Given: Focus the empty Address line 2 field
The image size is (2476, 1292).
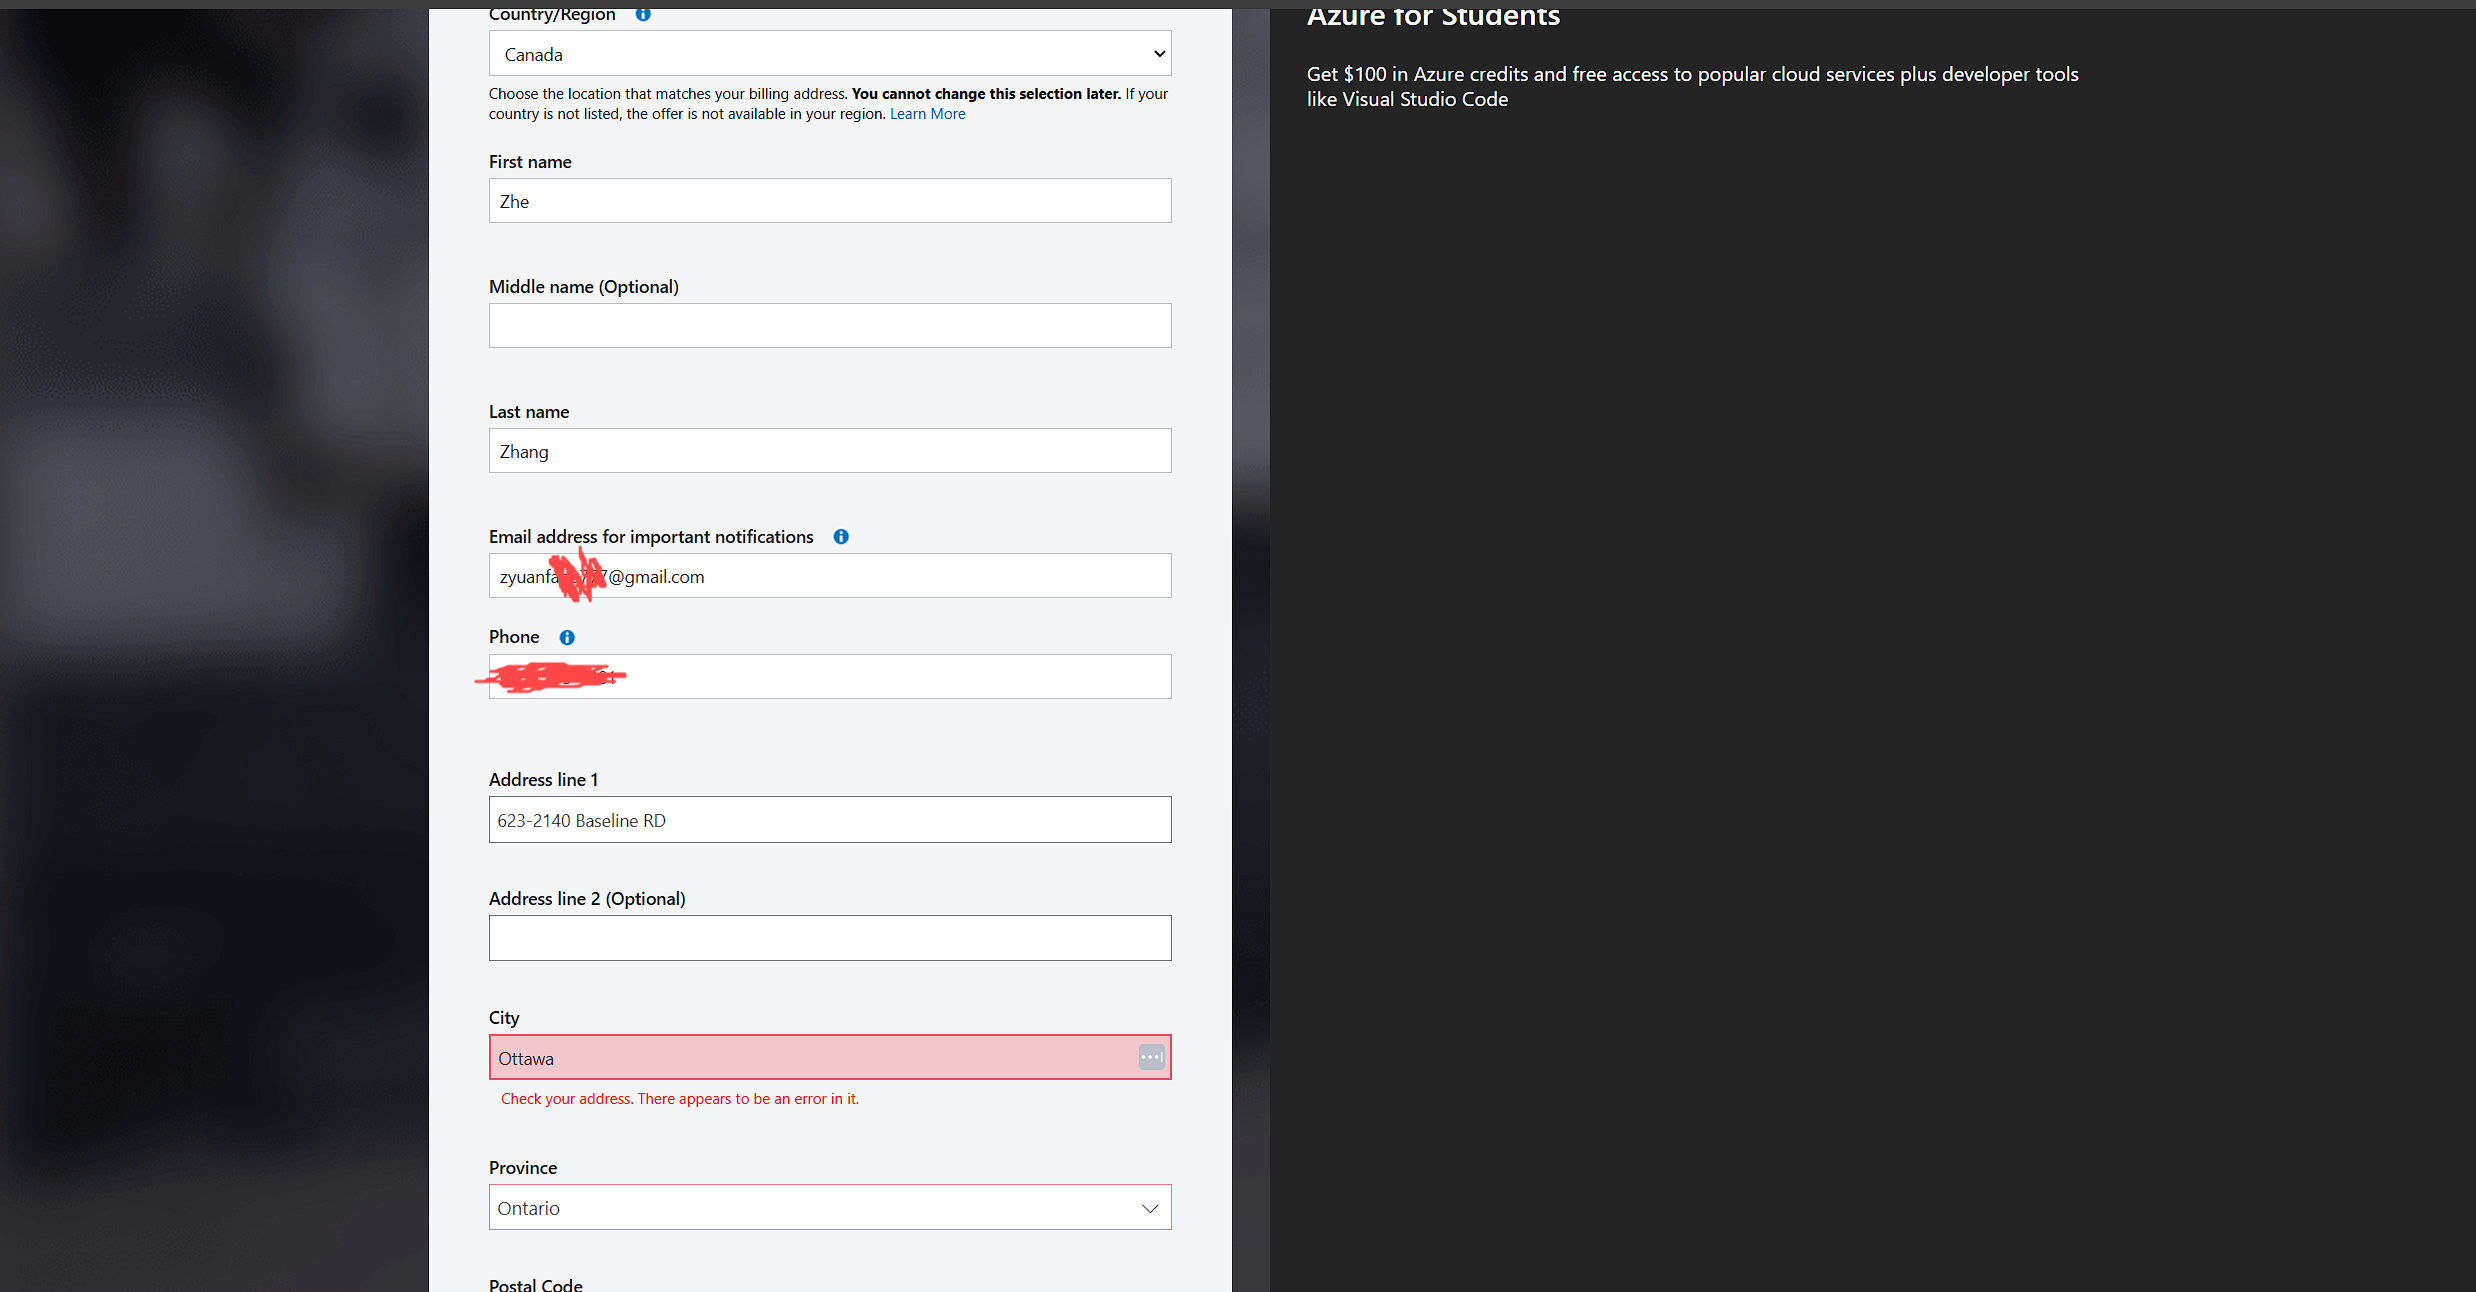Looking at the screenshot, I should pyautogui.click(x=829, y=938).
